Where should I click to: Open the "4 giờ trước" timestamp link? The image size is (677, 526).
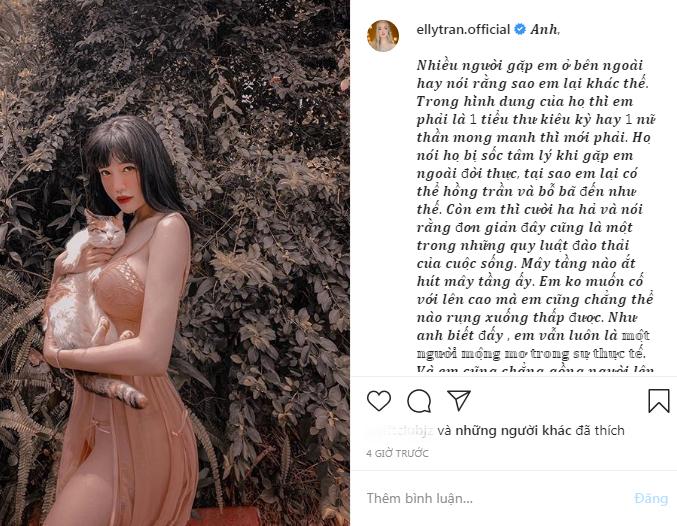tap(398, 453)
